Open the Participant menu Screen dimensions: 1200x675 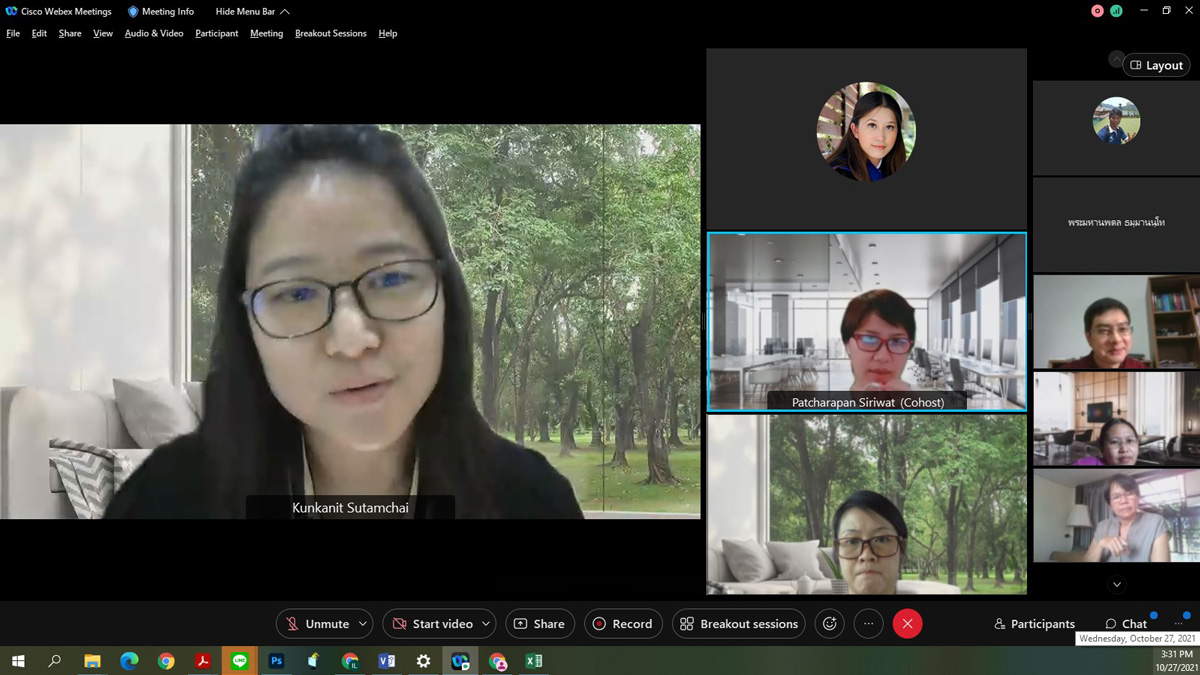(x=216, y=34)
